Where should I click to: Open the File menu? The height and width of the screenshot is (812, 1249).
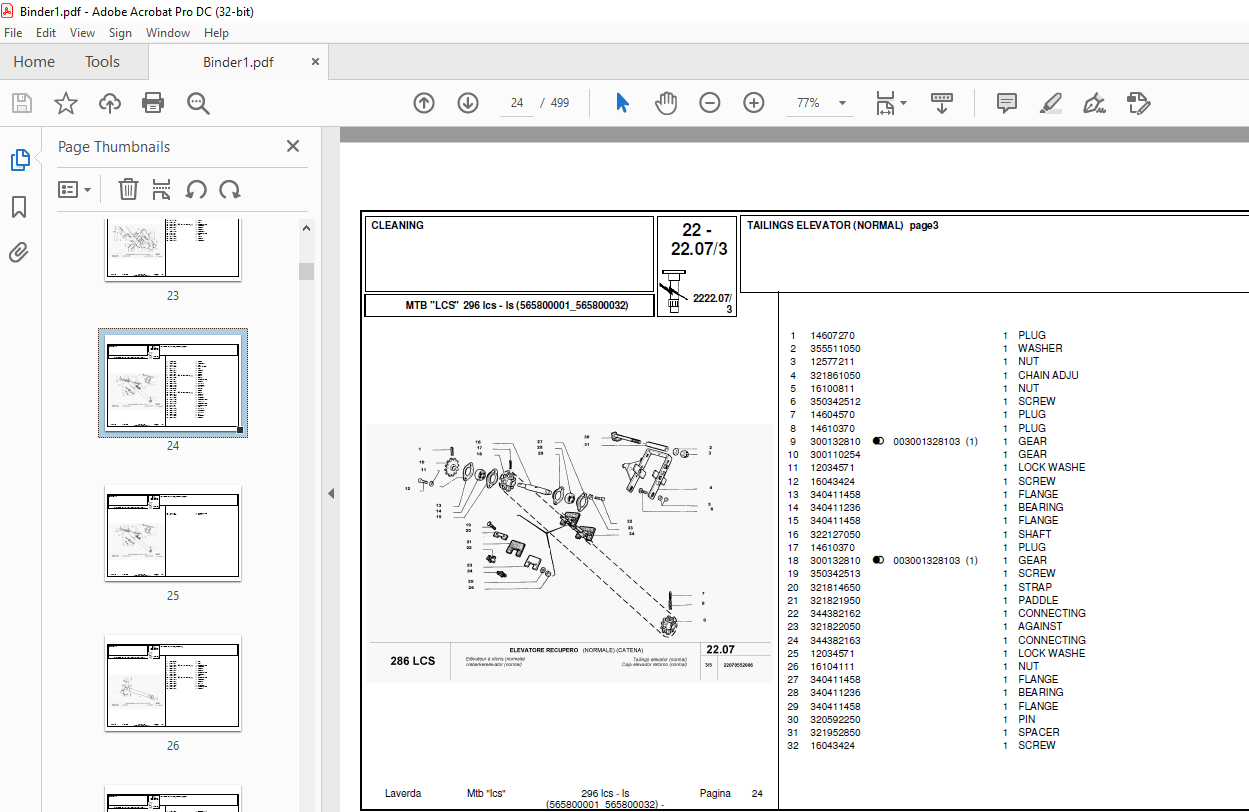pyautogui.click(x=14, y=33)
